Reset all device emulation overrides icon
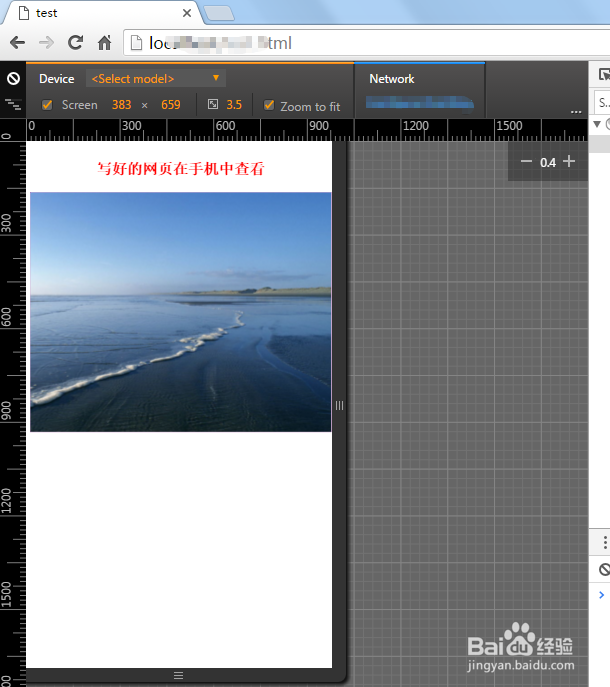Viewport: 610px width, 687px height. click(13, 78)
